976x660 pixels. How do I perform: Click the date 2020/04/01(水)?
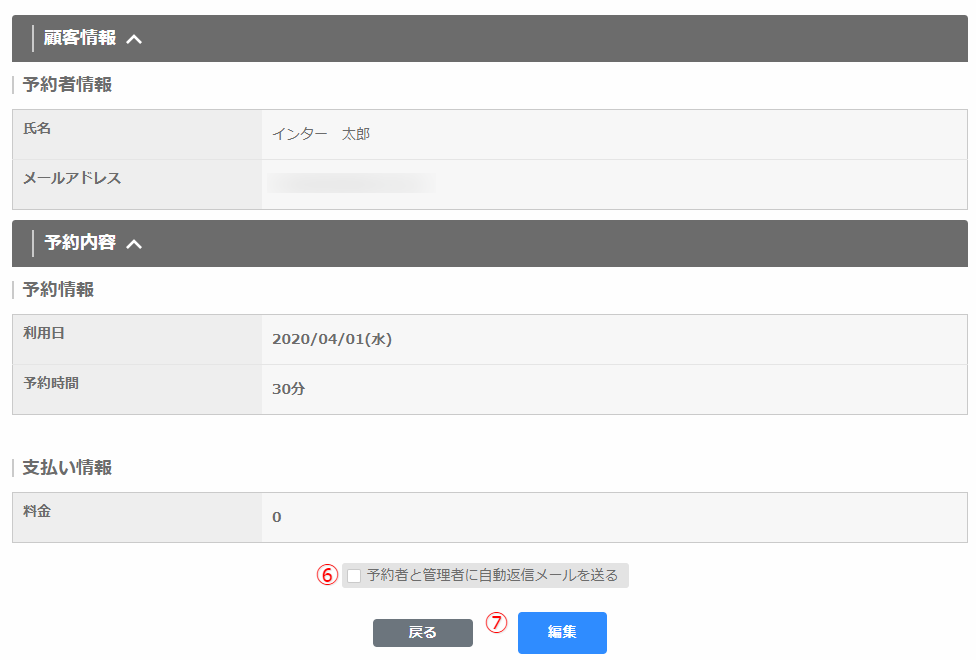coord(331,339)
